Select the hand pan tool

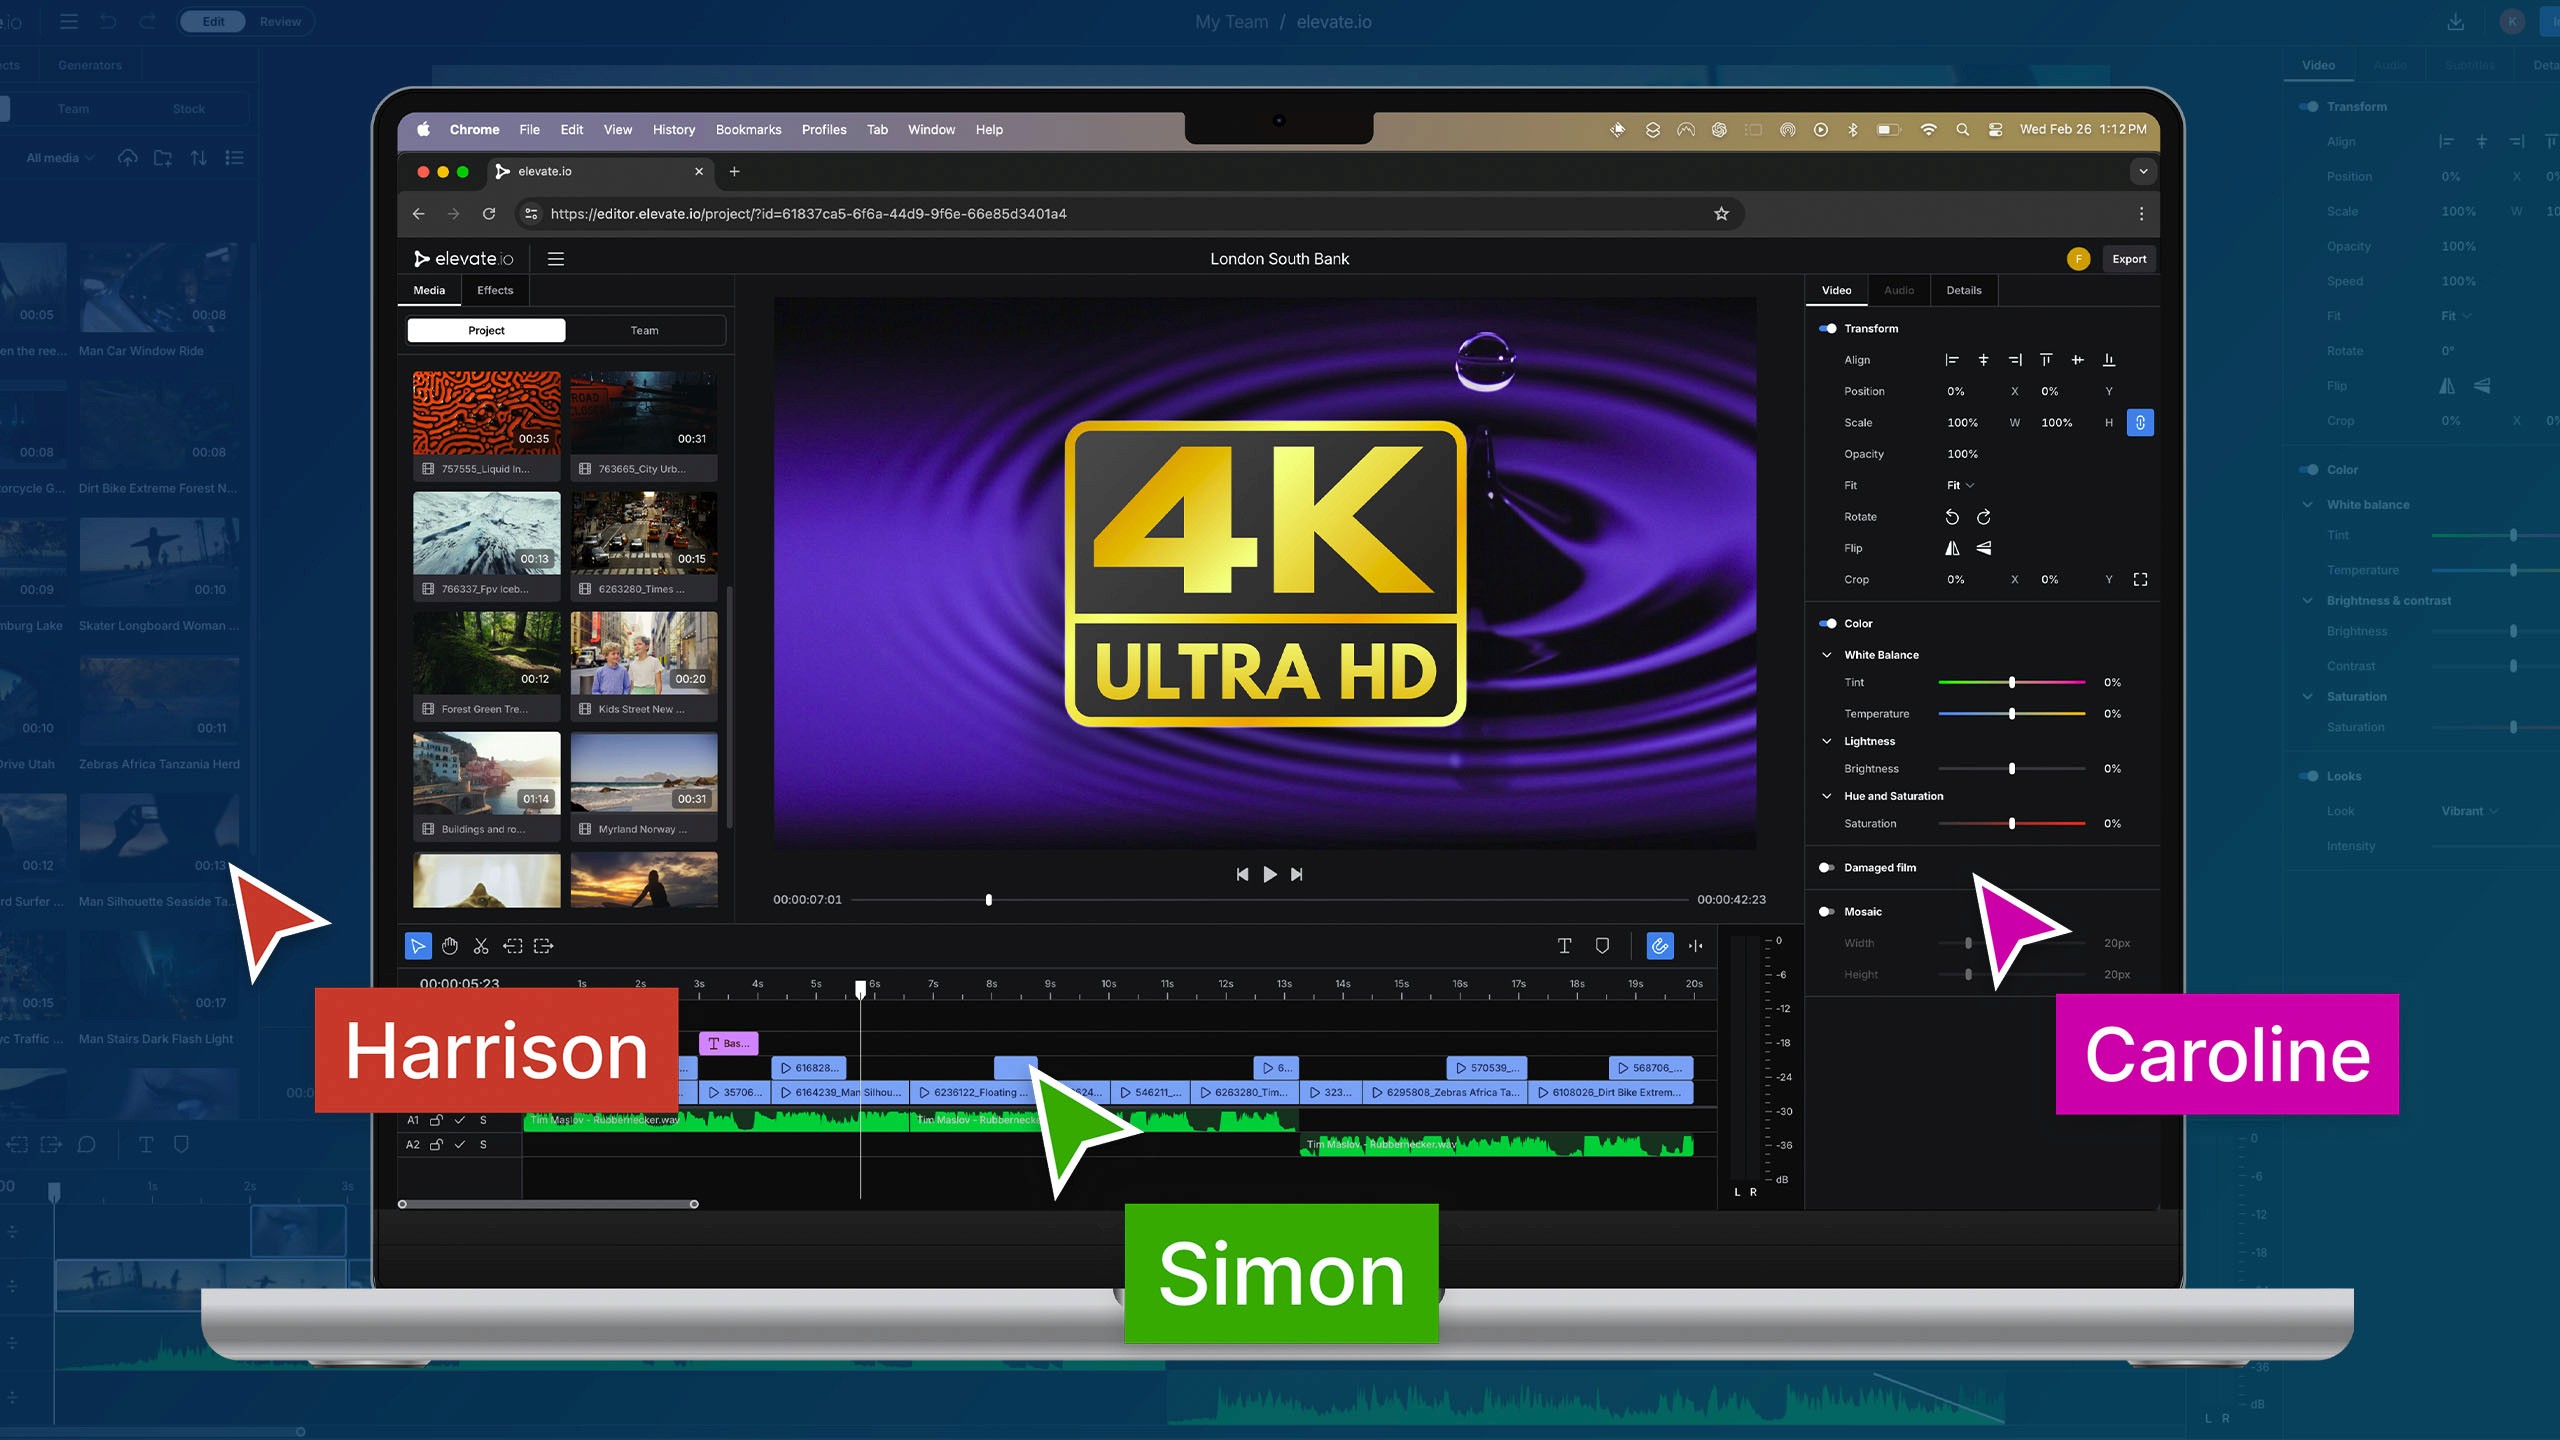click(450, 946)
